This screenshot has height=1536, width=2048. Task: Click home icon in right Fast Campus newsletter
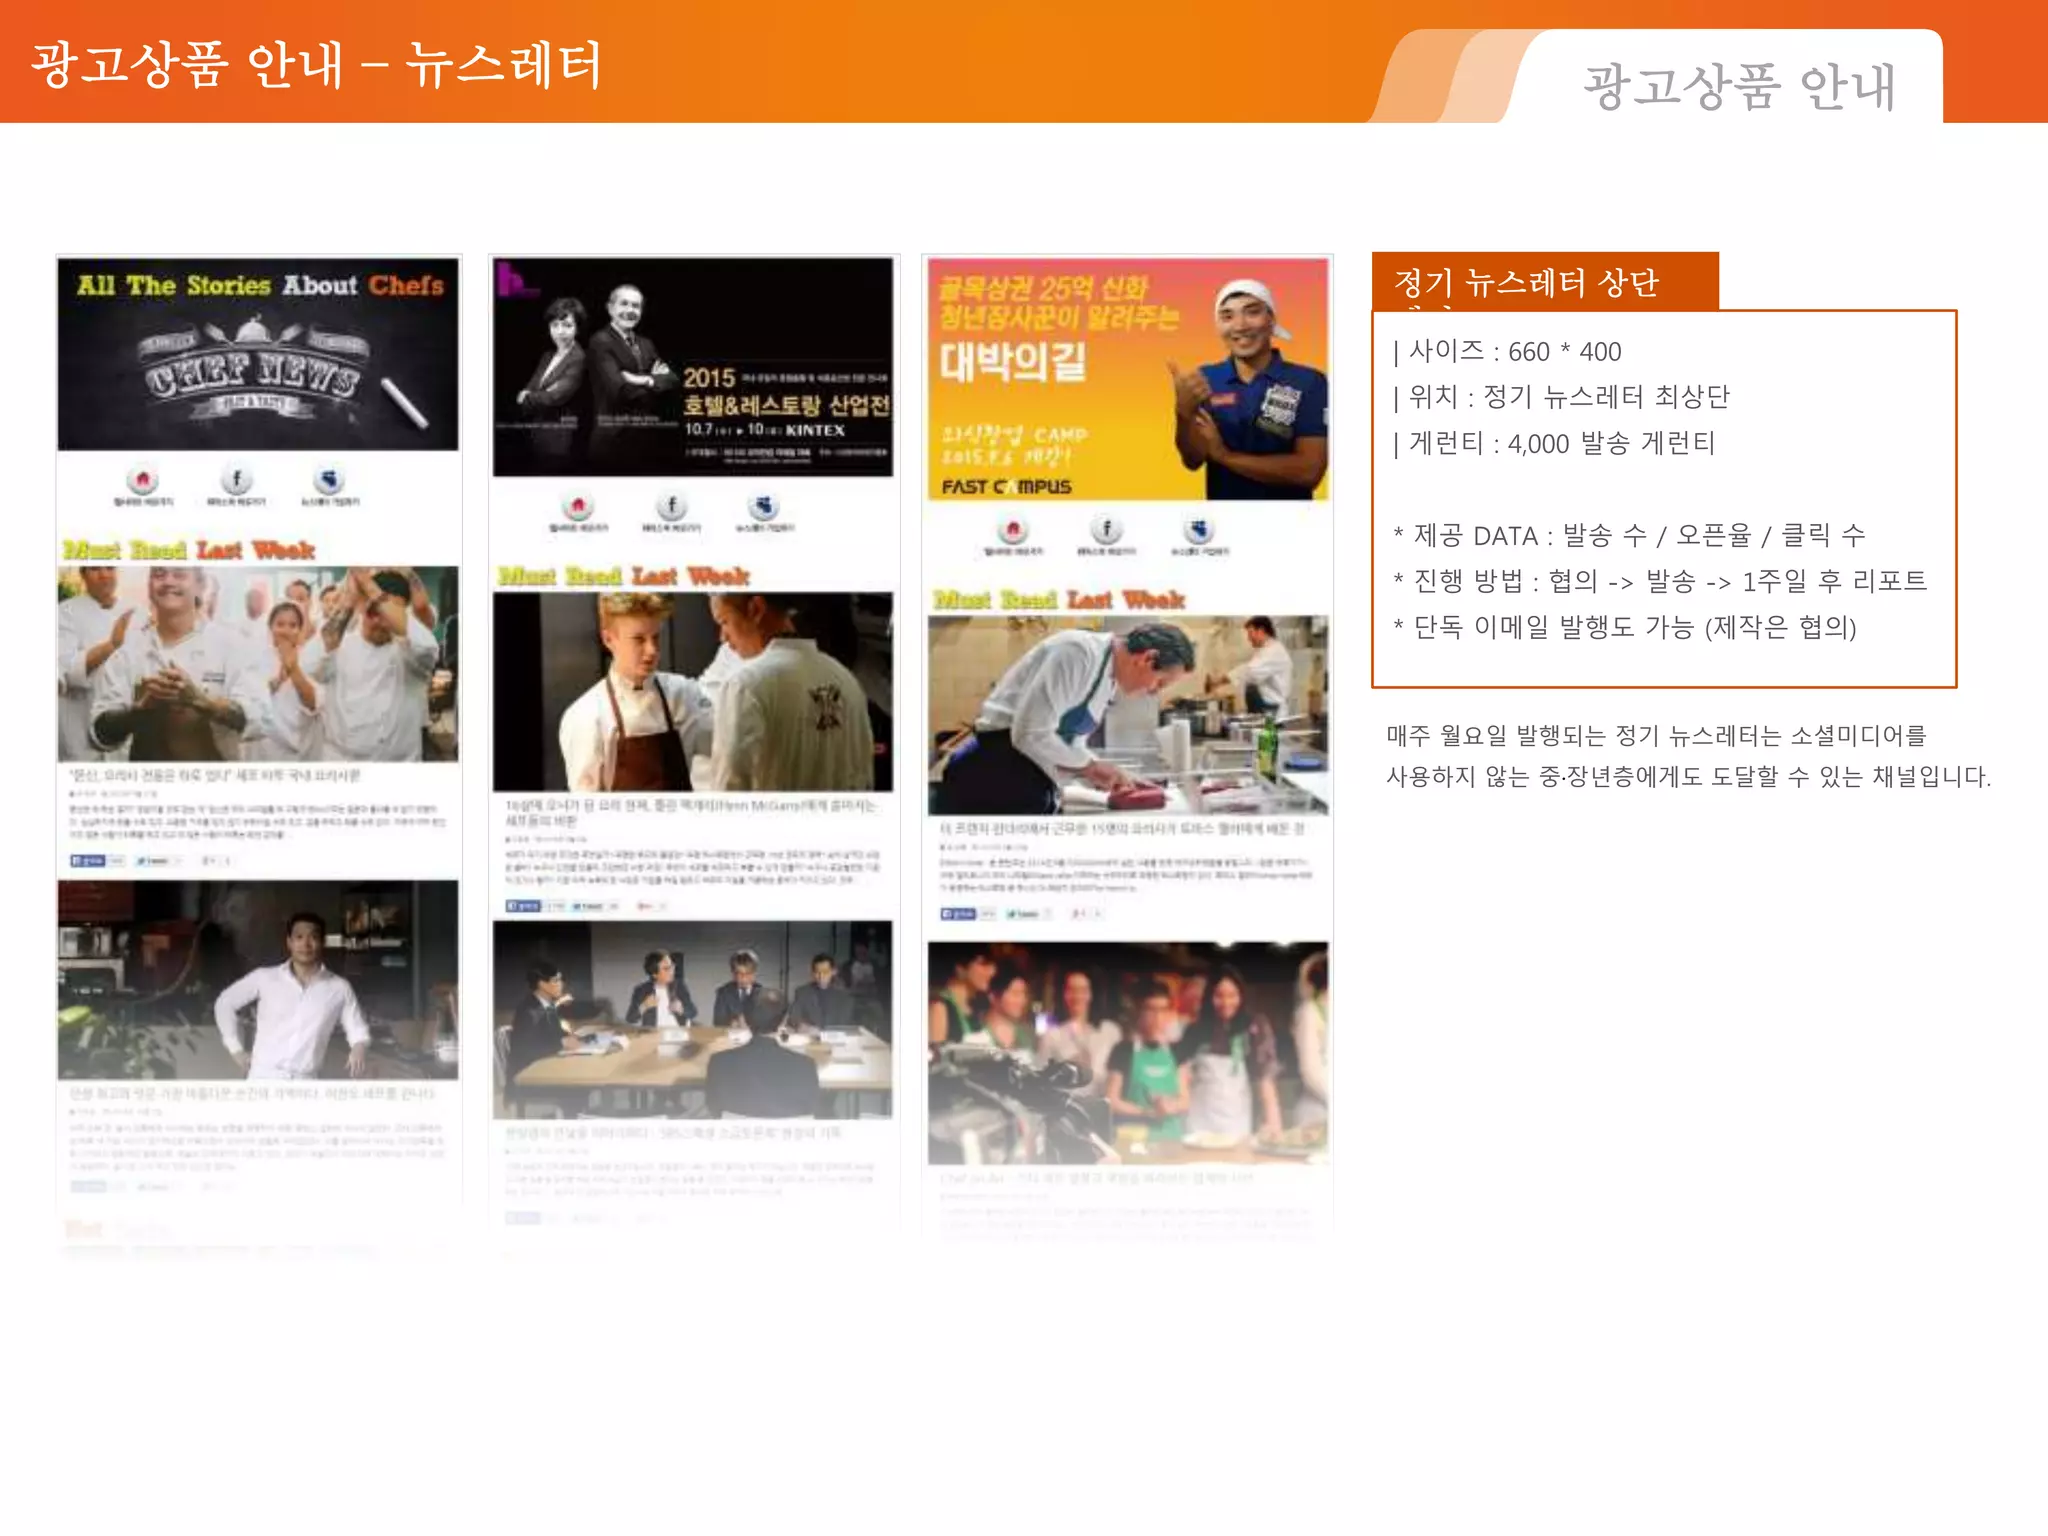coord(1013,528)
